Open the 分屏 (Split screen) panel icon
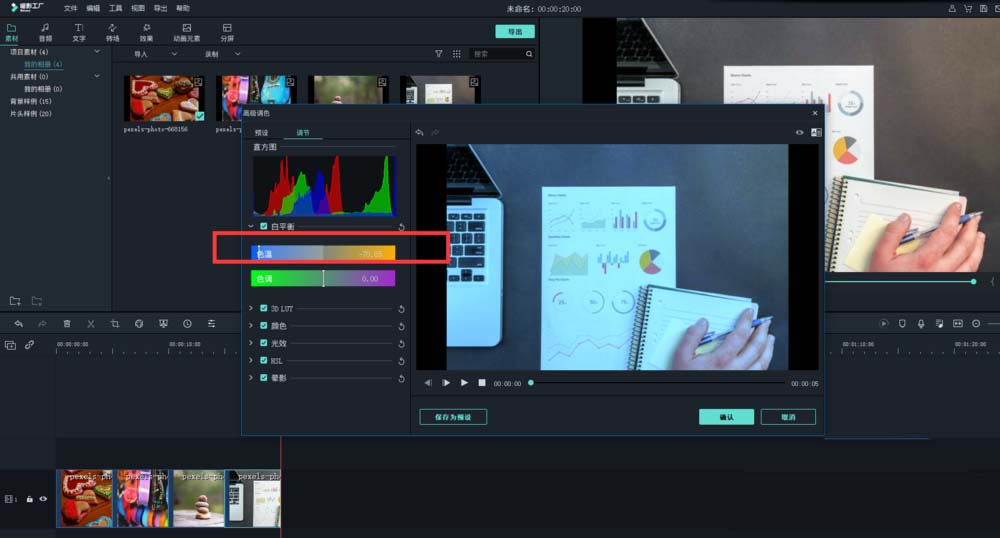1000x538 pixels. click(x=227, y=32)
